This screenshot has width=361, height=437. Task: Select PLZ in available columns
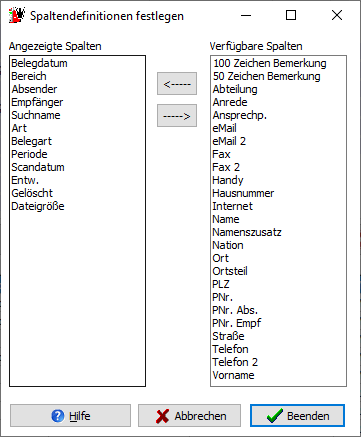[x=221, y=284]
